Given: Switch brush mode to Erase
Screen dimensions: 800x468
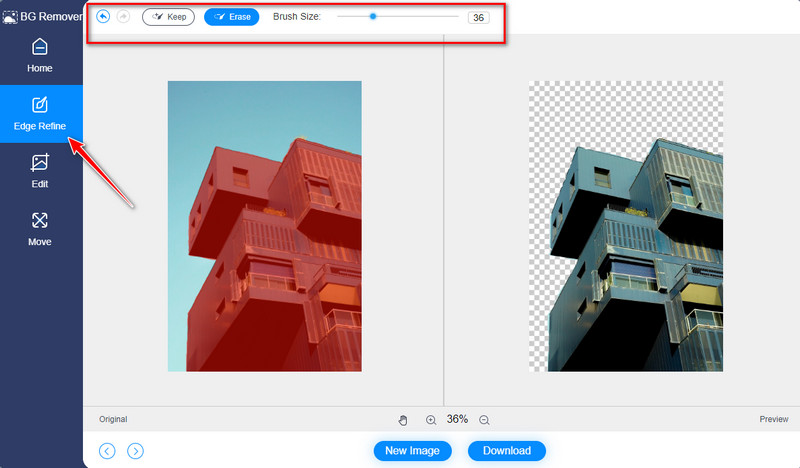Looking at the screenshot, I should point(231,17).
